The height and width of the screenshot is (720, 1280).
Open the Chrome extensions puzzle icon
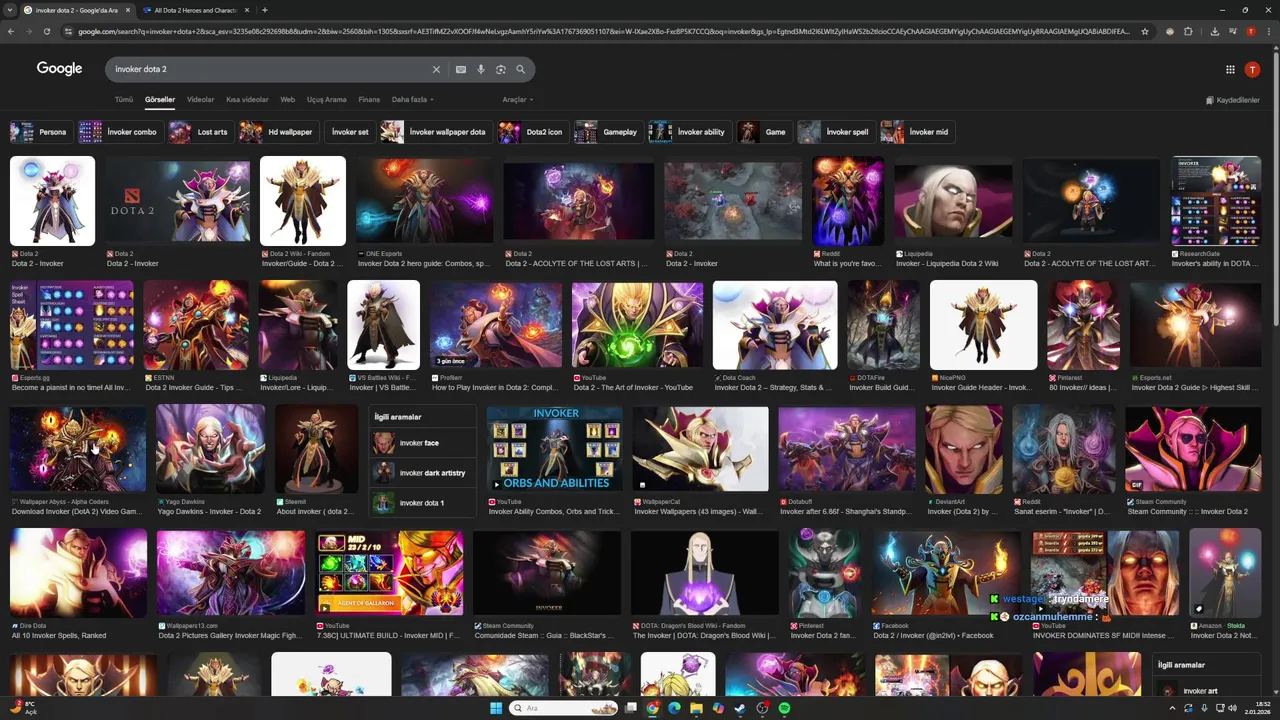point(1189,31)
